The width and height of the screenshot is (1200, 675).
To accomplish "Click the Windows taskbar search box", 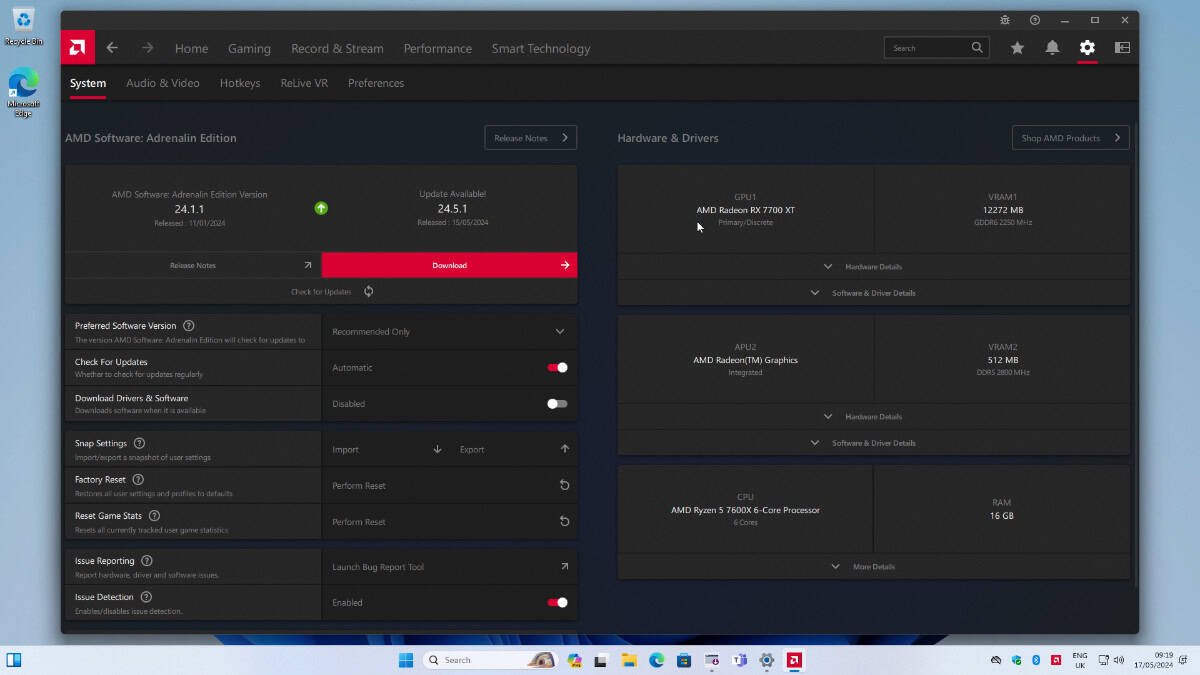I will [x=491, y=660].
